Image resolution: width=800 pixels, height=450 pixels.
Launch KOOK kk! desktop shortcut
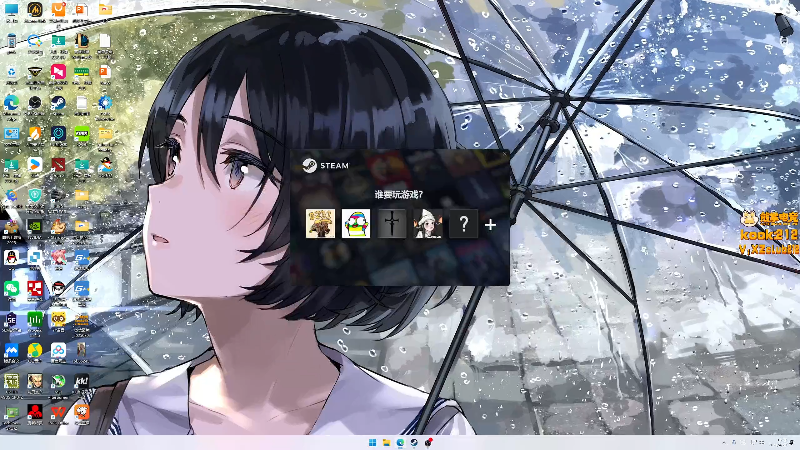tap(82, 381)
